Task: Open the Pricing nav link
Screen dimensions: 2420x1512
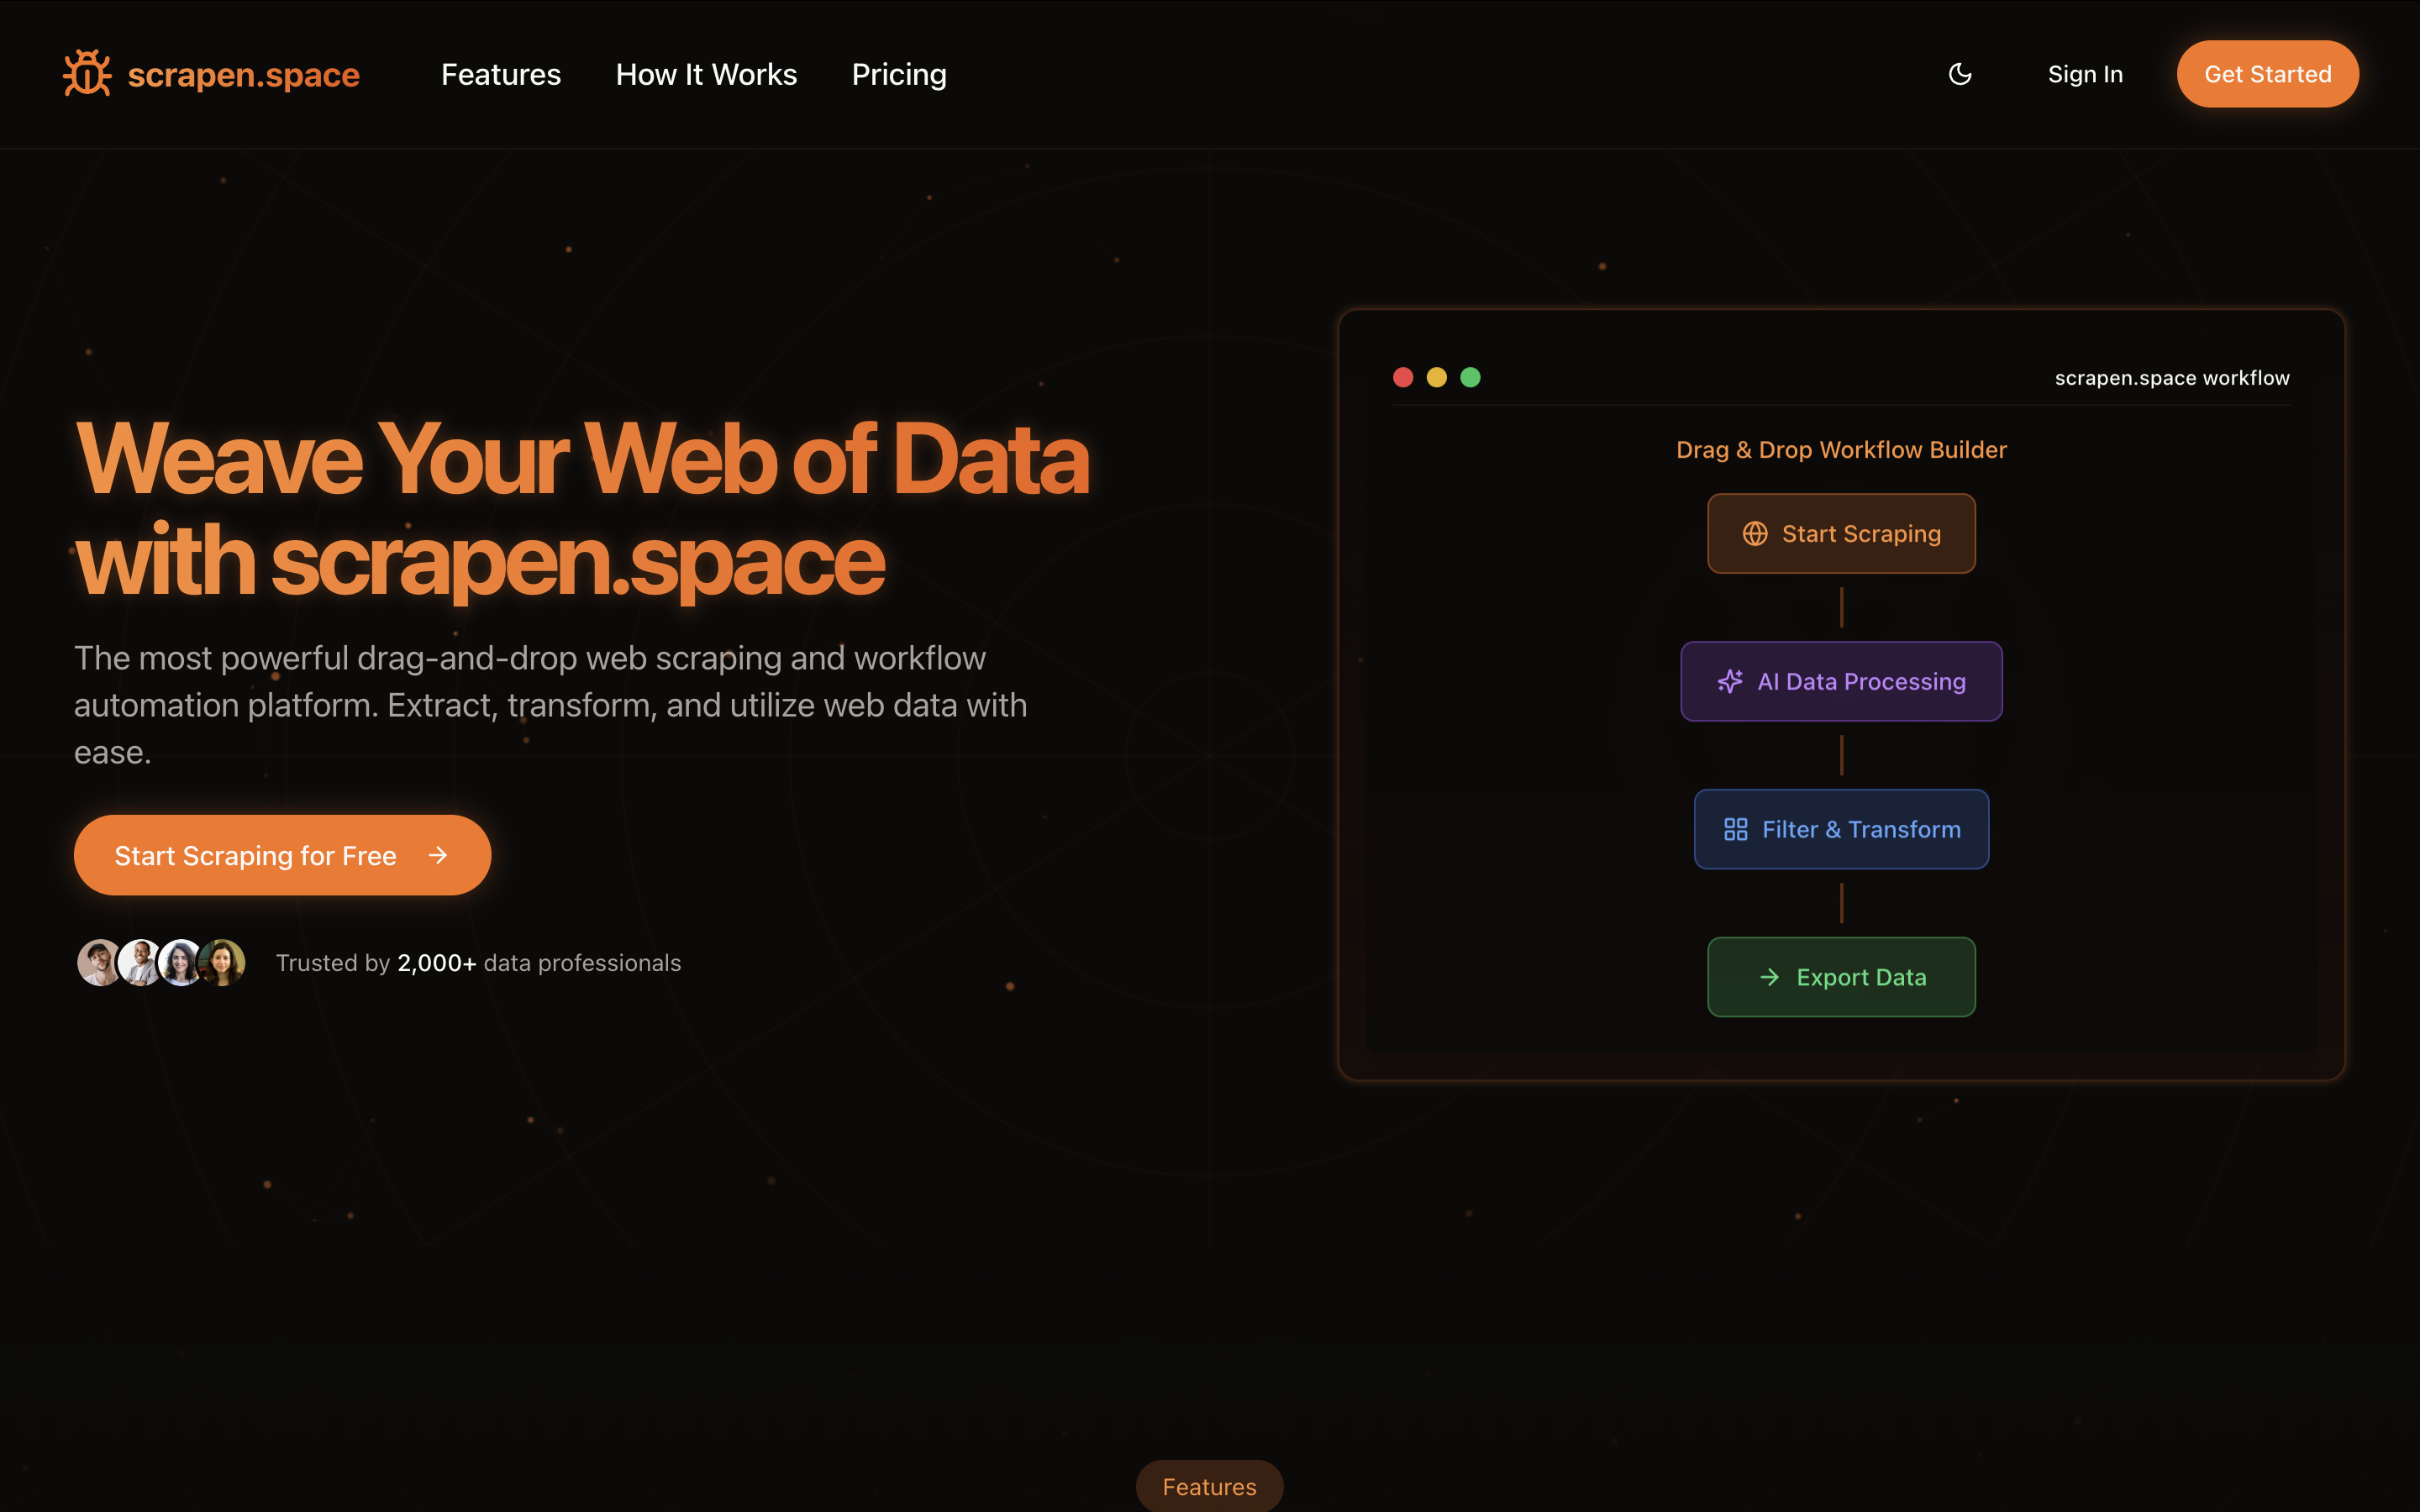Action: pos(899,74)
